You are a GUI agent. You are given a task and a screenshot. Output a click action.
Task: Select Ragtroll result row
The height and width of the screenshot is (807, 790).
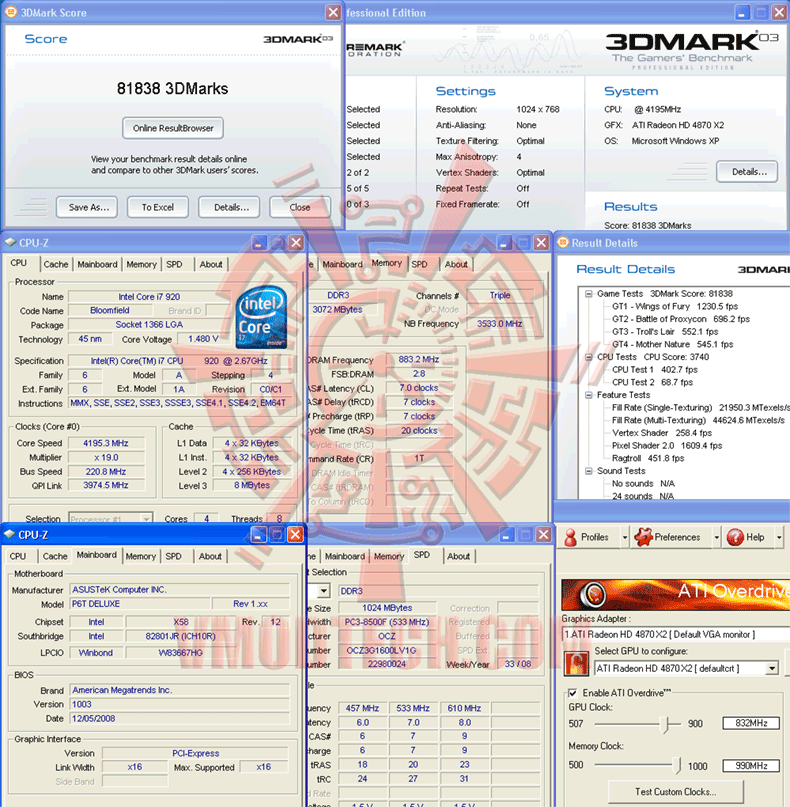[x=647, y=458]
